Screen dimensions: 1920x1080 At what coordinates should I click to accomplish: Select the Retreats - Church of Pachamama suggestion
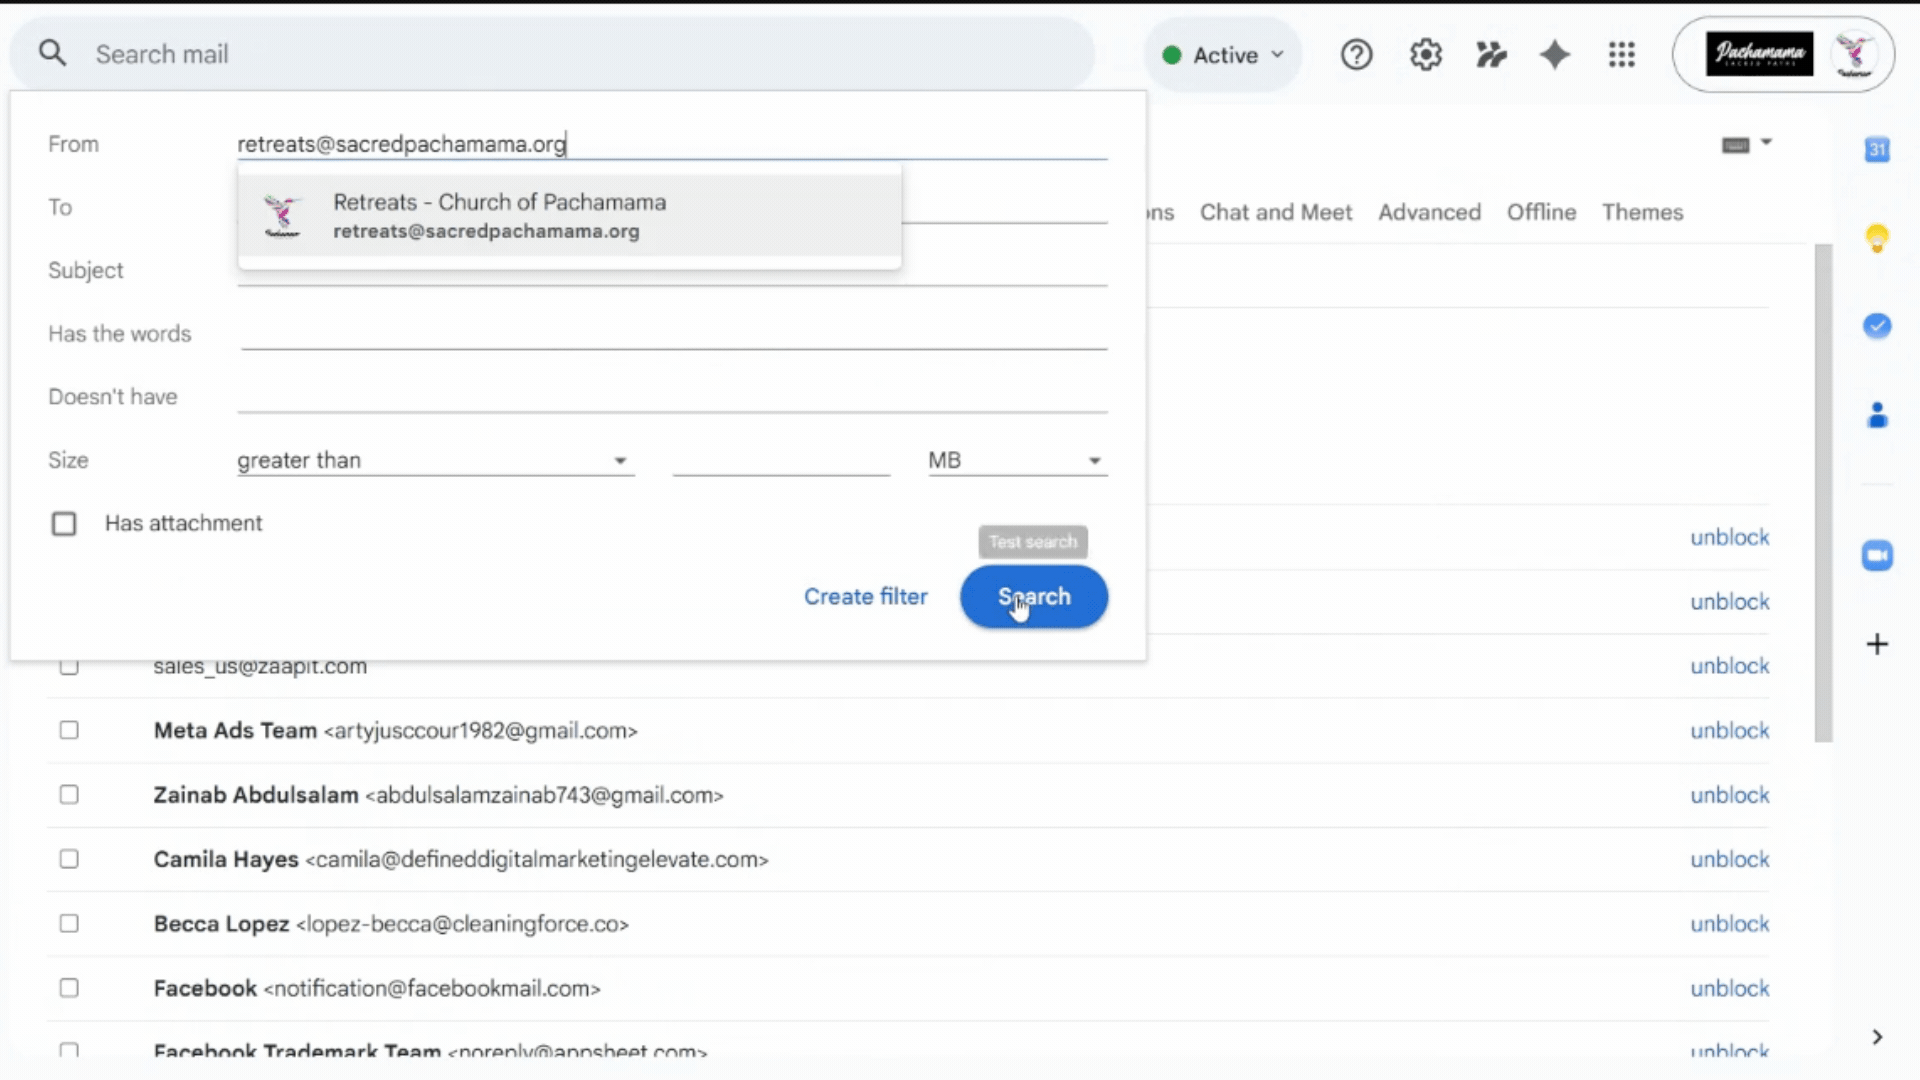tap(570, 216)
